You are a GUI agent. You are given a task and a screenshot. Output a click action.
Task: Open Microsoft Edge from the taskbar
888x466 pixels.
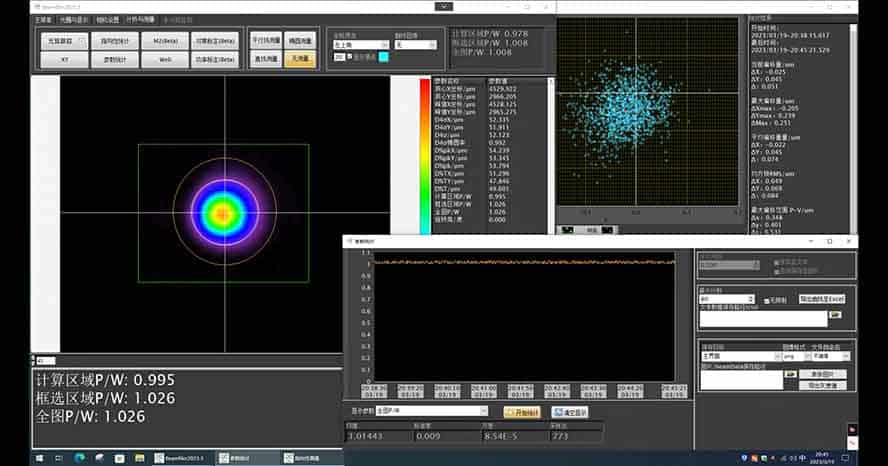[x=77, y=457]
